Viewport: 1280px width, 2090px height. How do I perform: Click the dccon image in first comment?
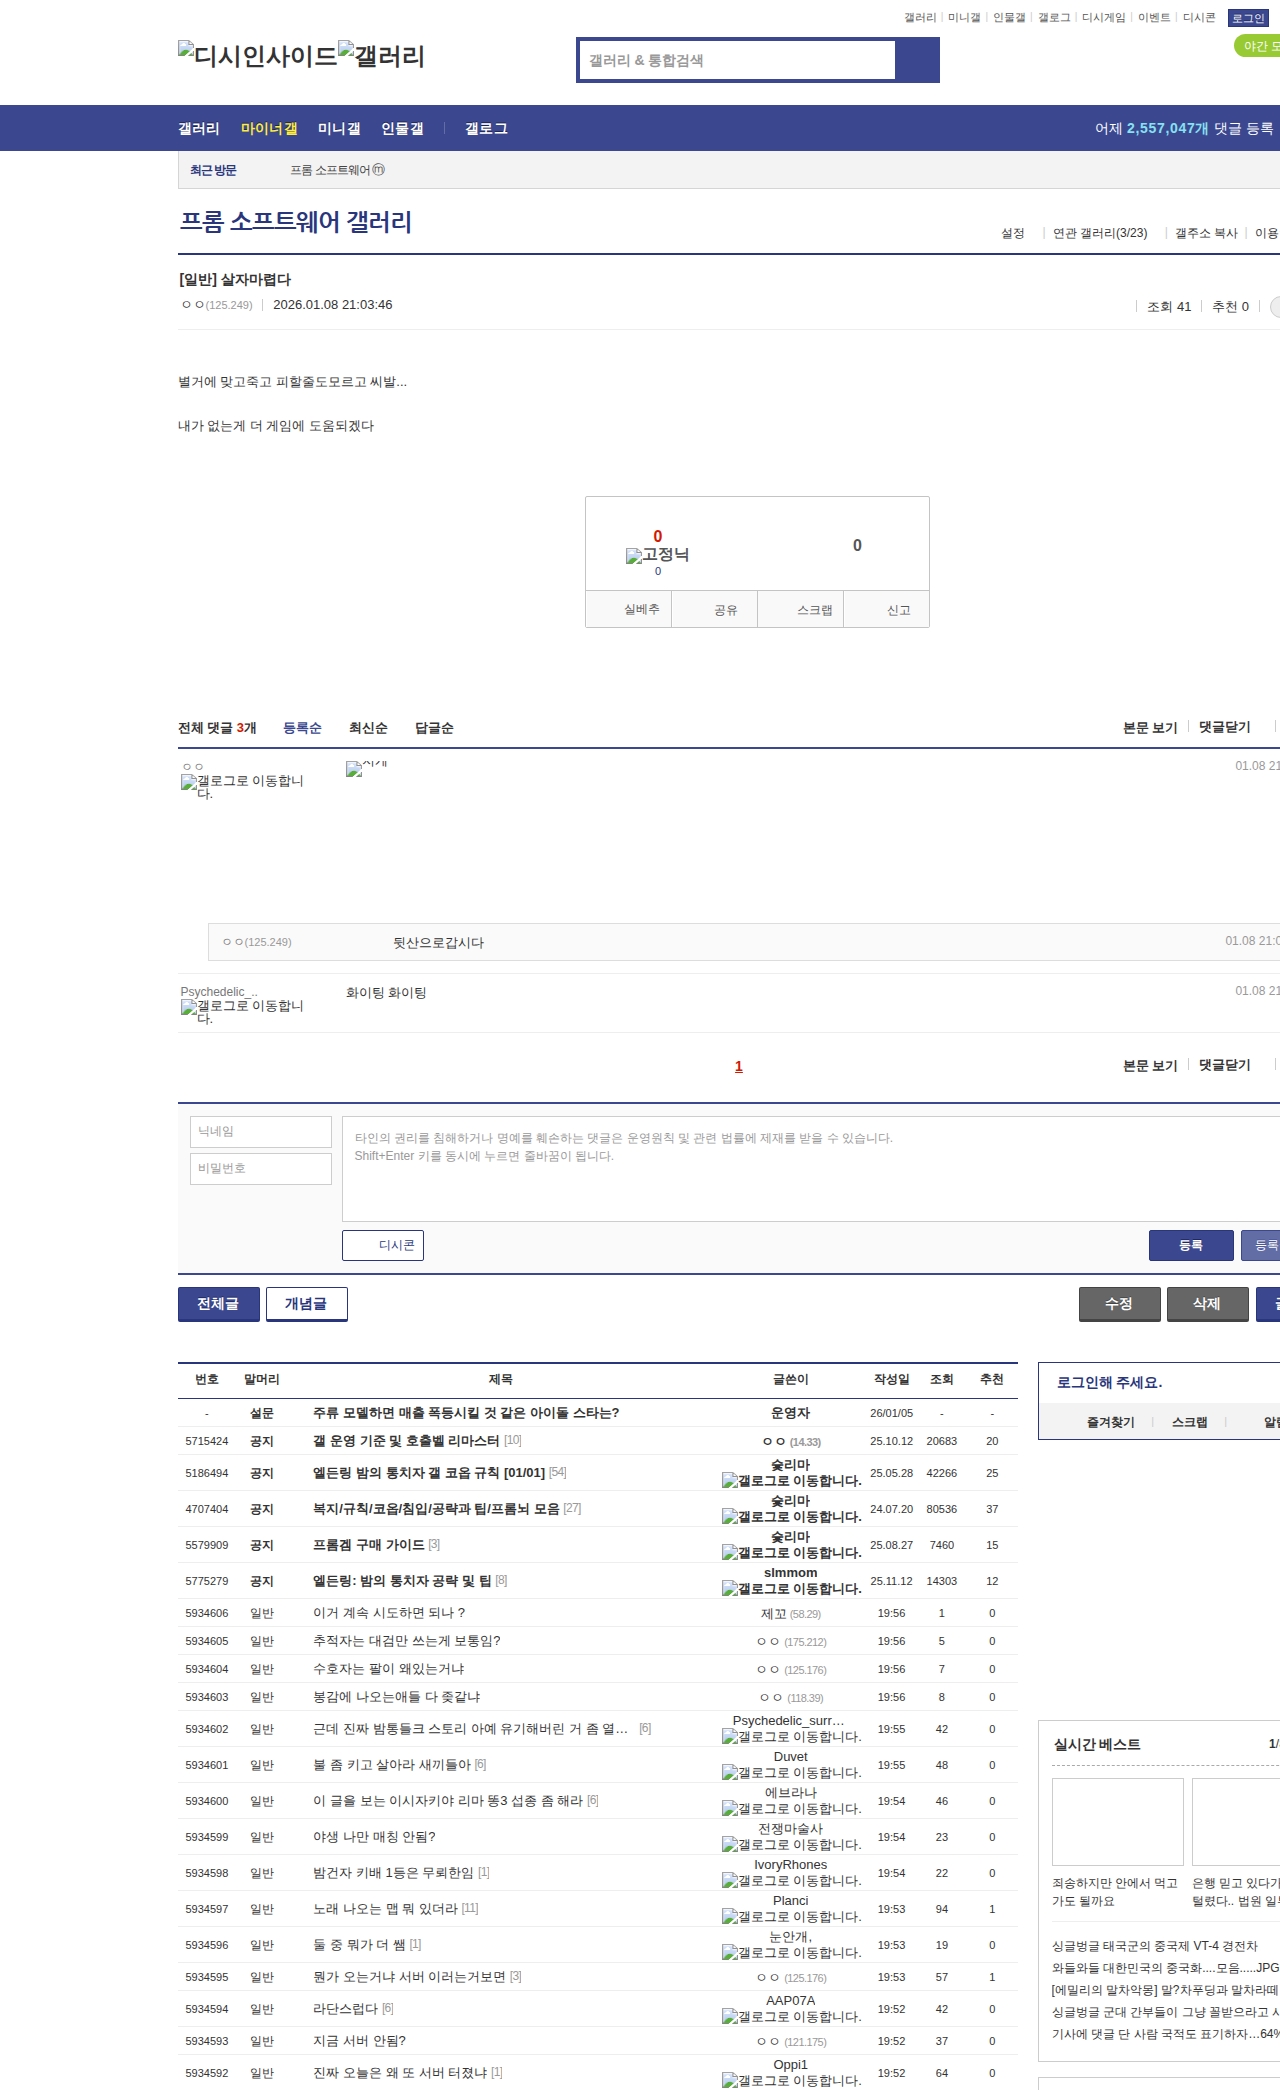coord(354,769)
